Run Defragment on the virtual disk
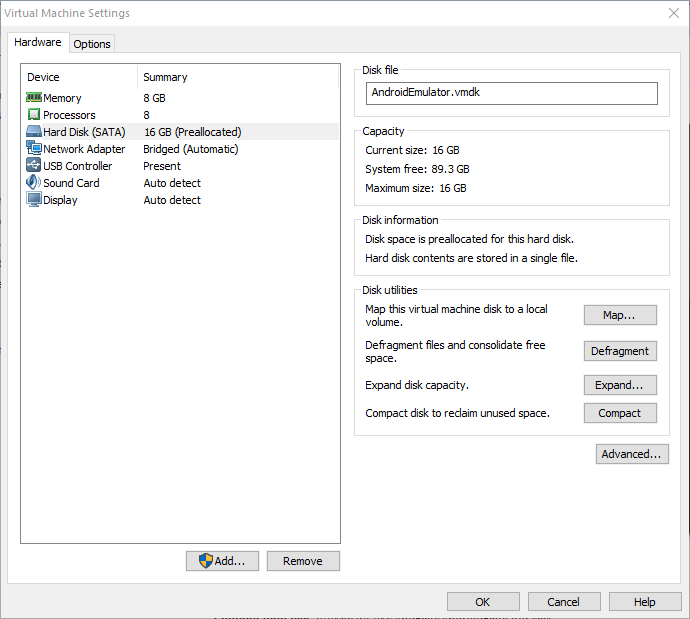Screen dimensions: 690x619 (620, 351)
